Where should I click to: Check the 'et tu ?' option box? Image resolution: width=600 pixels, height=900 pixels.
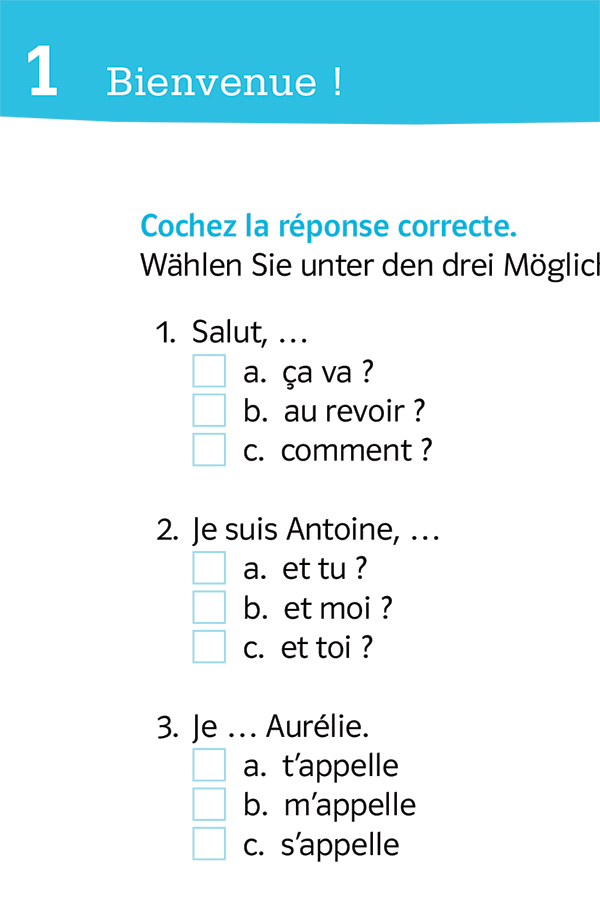pos(209,568)
